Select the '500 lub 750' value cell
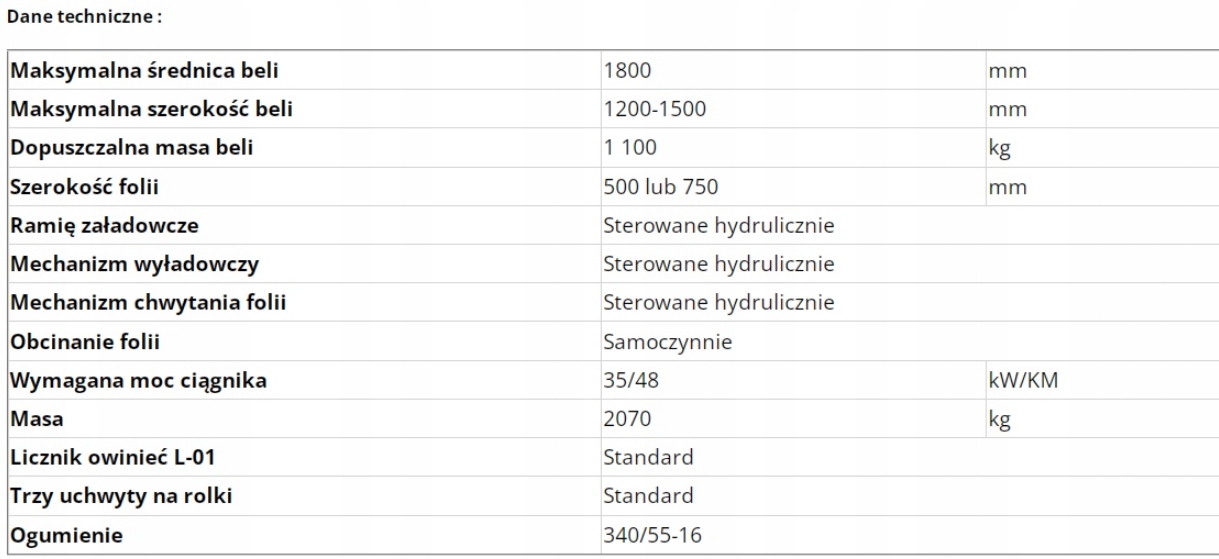The height and width of the screenshot is (559, 1219). [660, 186]
